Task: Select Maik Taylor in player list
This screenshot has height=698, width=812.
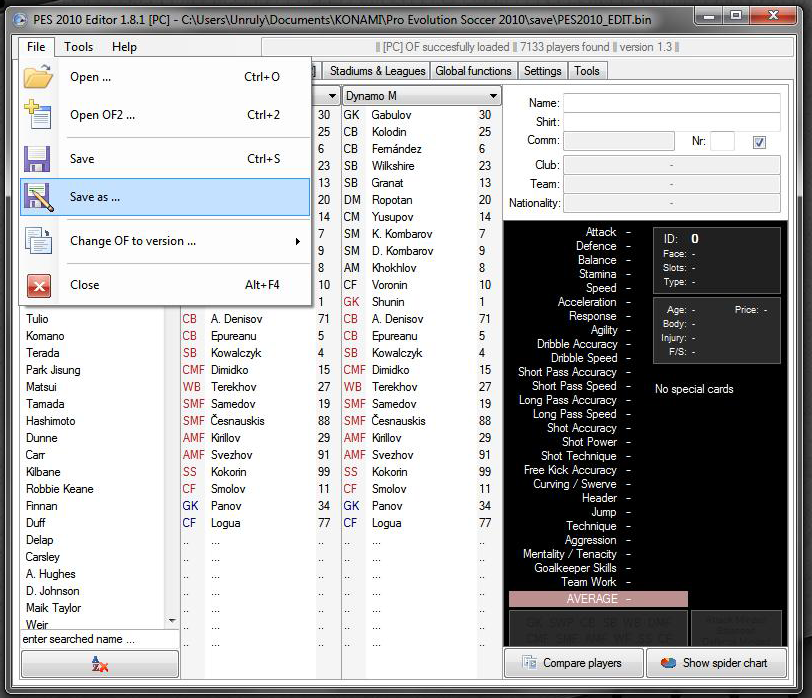Action: 53,608
